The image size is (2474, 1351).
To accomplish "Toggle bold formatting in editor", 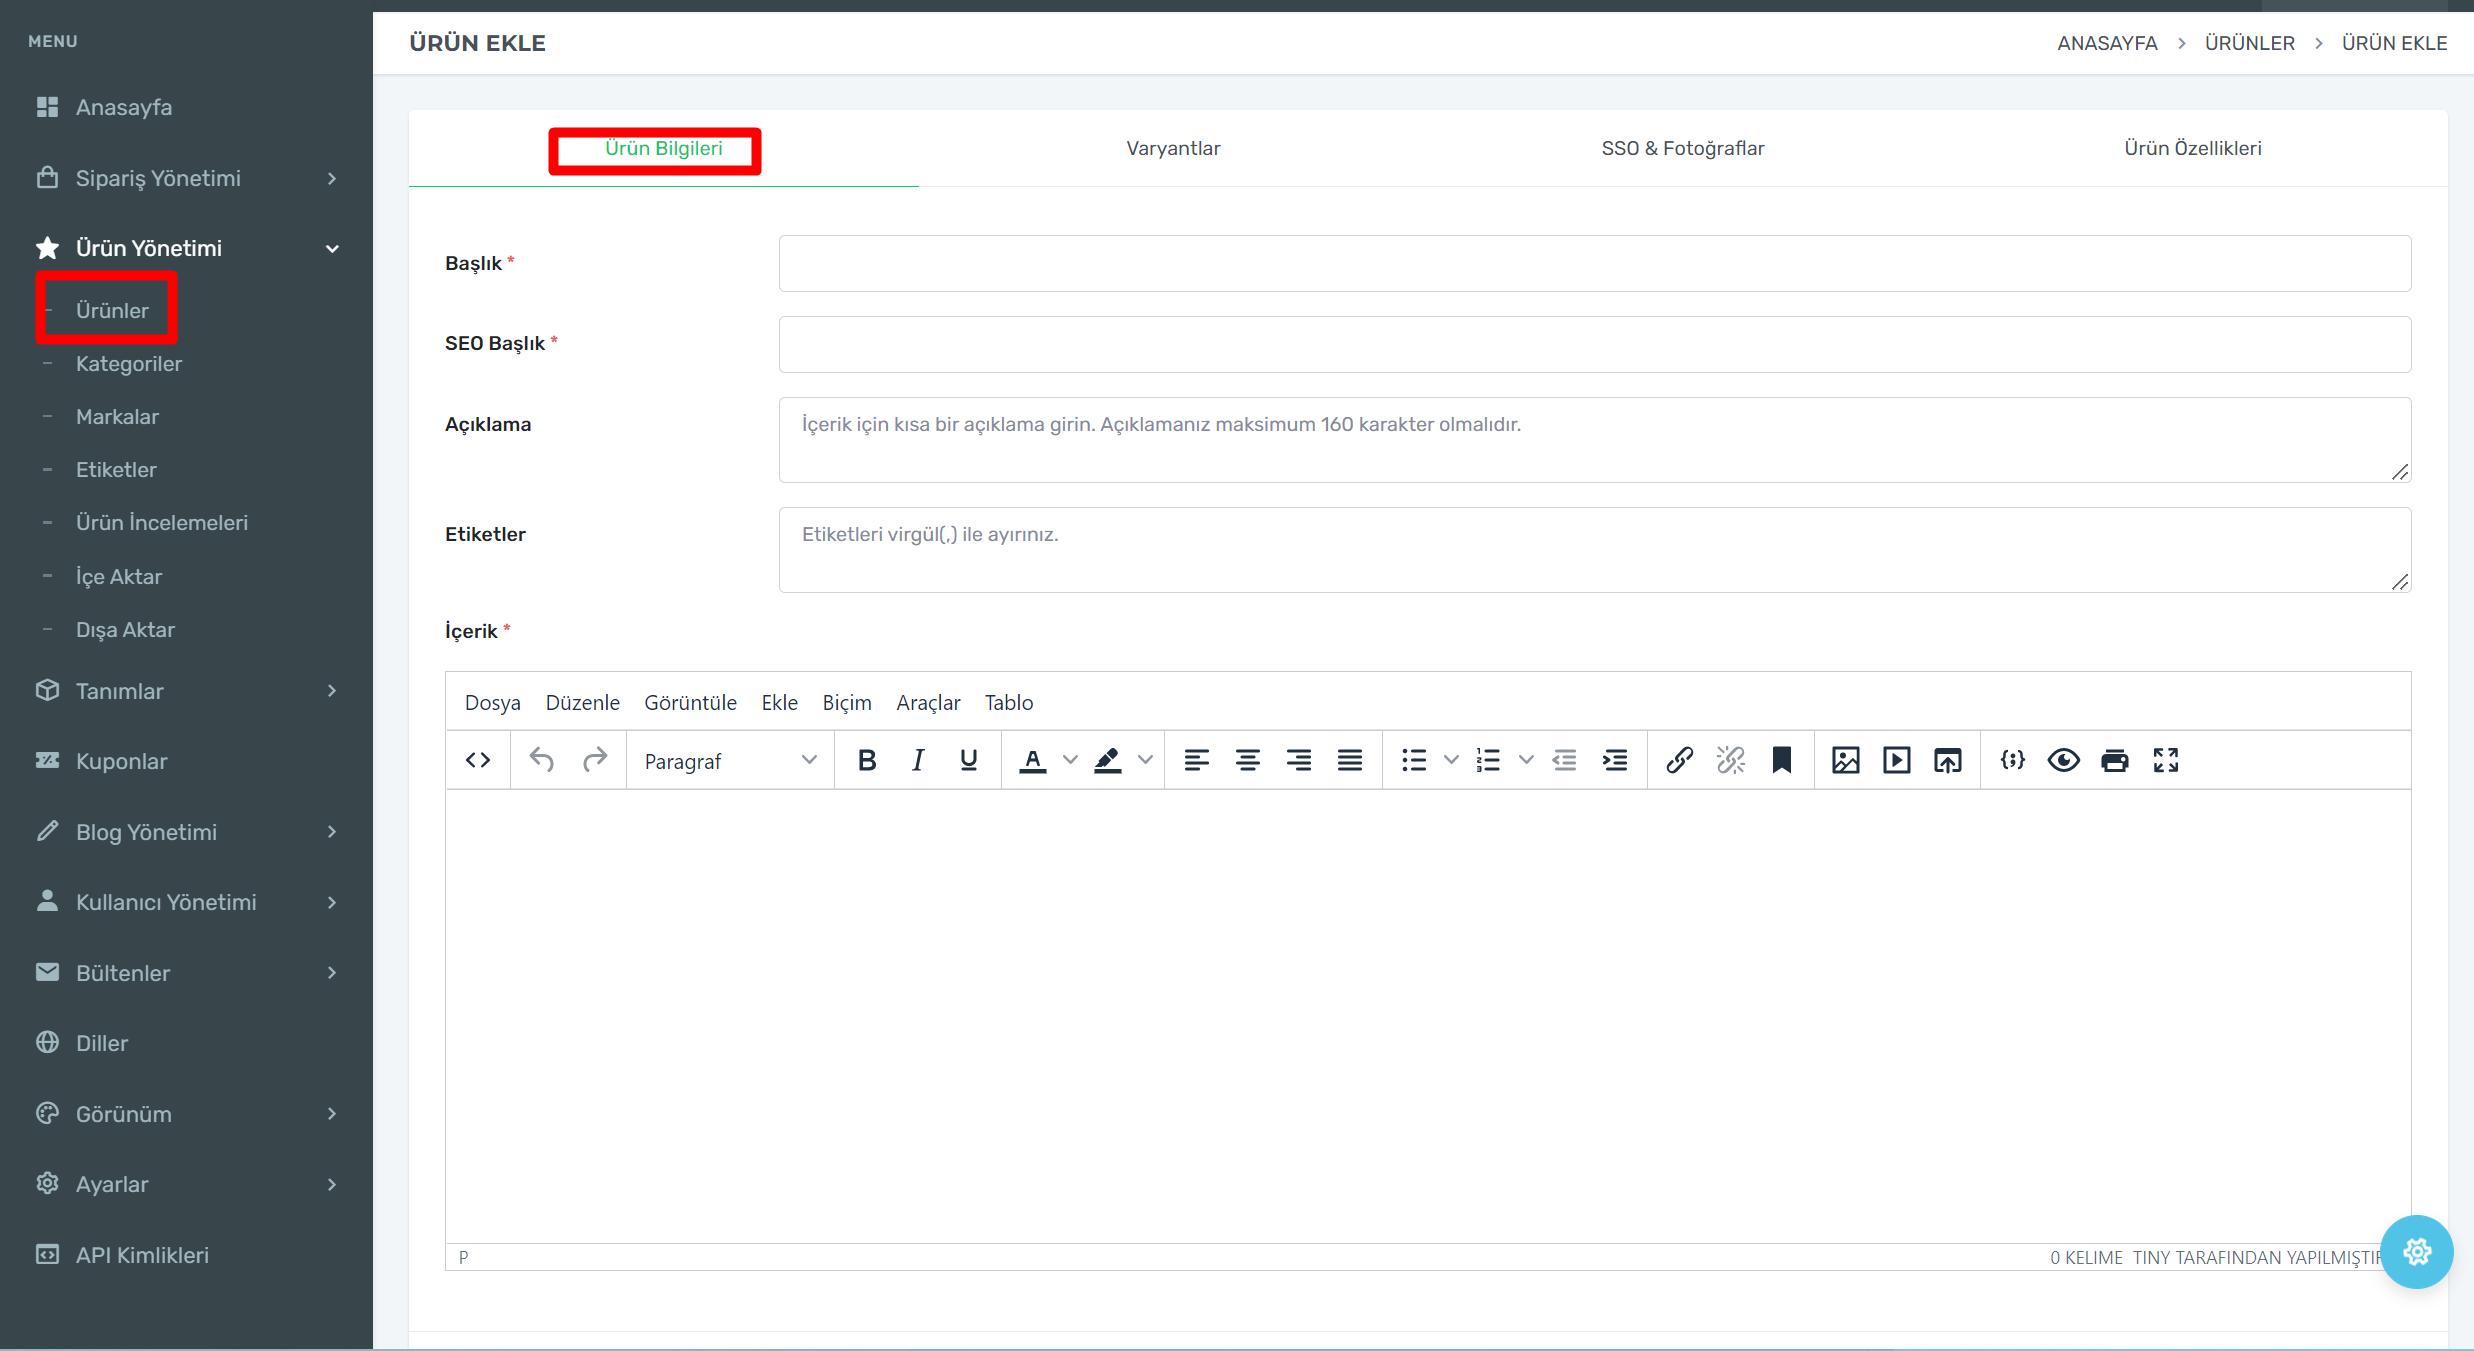I will point(867,761).
